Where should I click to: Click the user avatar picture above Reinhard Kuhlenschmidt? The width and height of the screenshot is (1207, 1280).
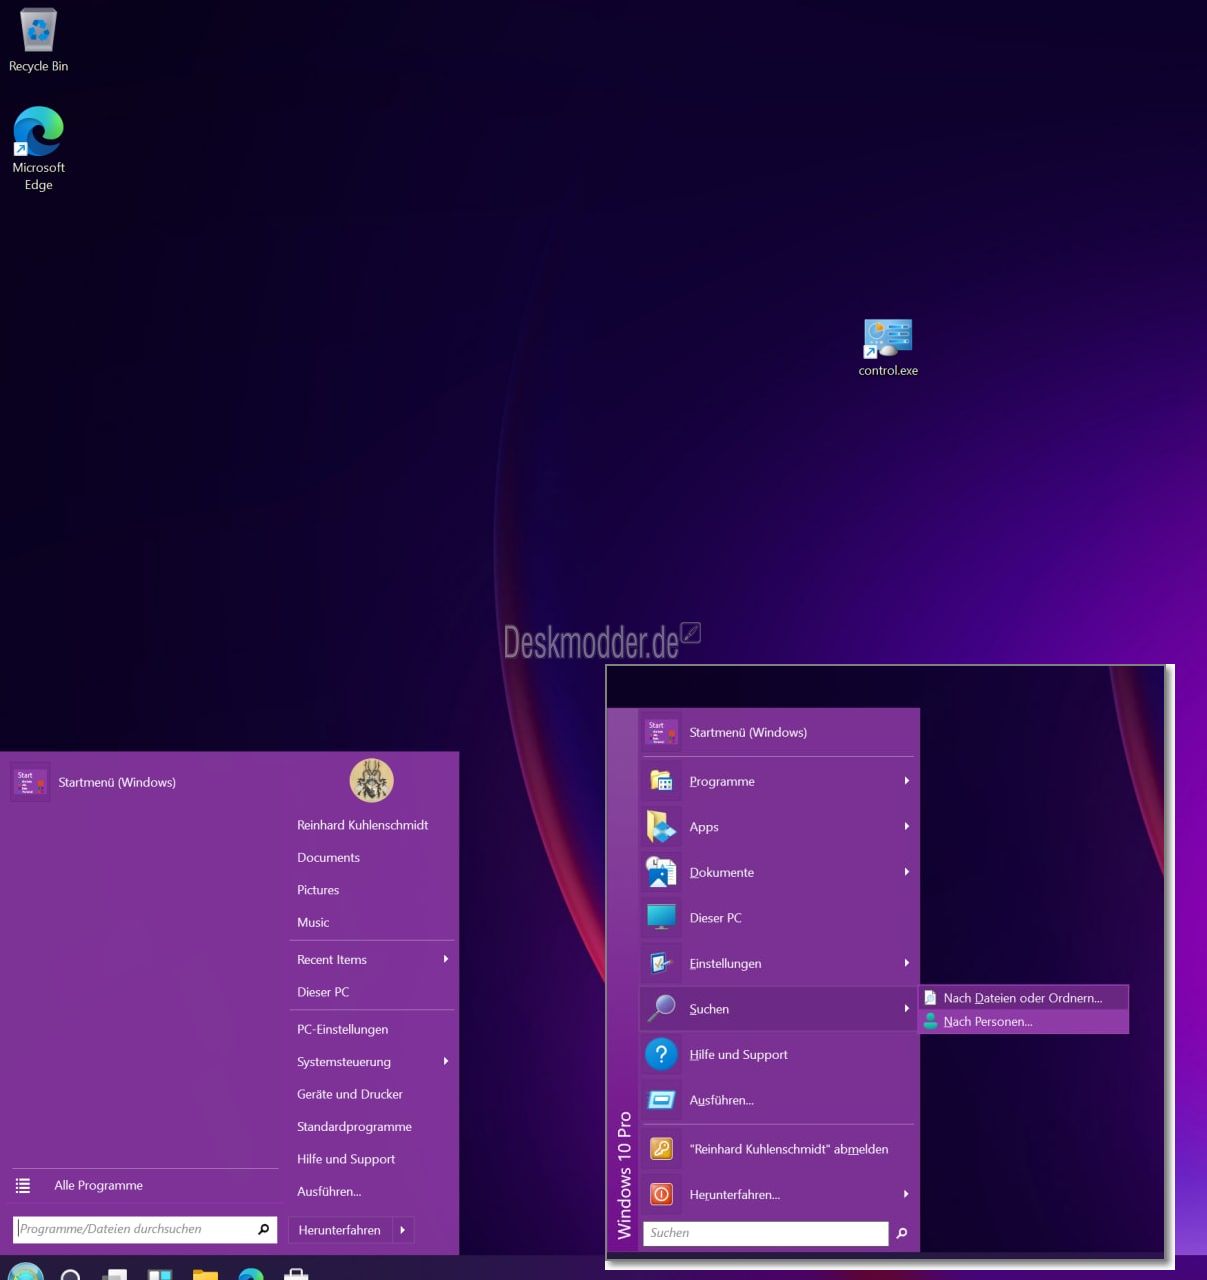point(371,780)
